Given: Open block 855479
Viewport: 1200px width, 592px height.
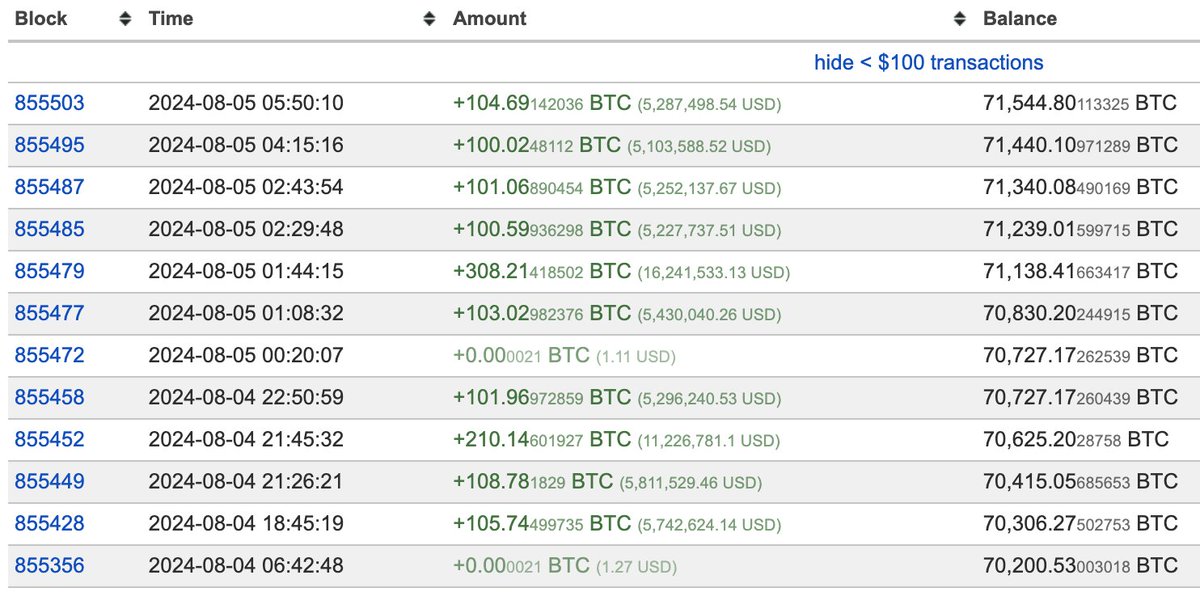Looking at the screenshot, I should pos(49,271).
